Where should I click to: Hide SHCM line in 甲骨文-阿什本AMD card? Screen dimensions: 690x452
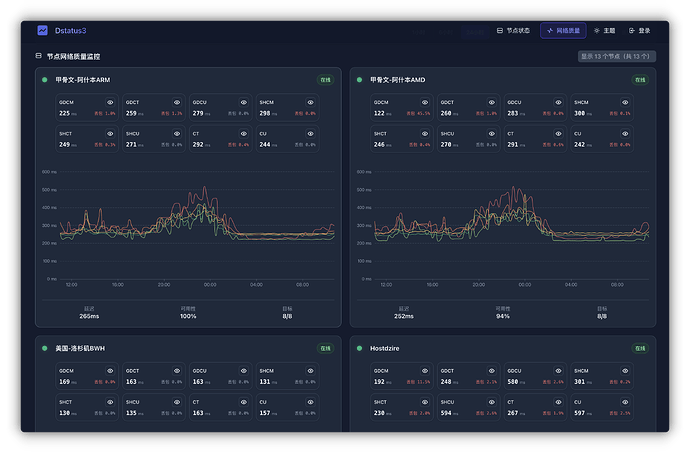pos(625,102)
